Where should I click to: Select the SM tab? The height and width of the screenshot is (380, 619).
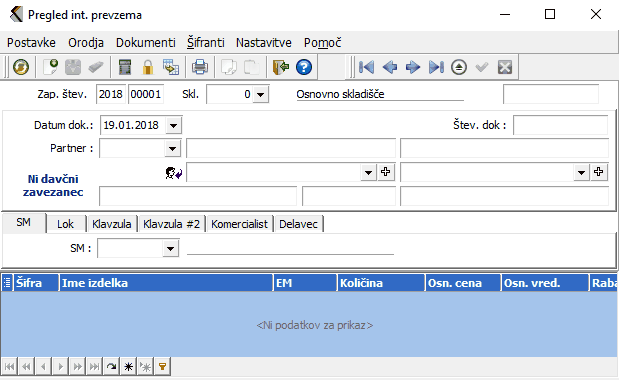(x=24, y=223)
